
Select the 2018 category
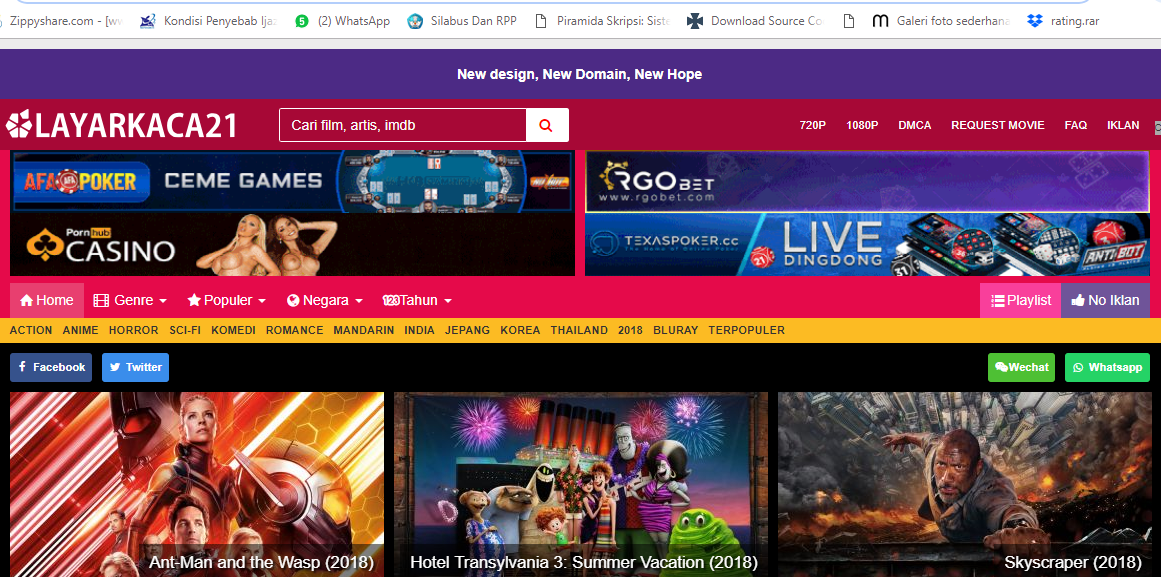coord(630,330)
